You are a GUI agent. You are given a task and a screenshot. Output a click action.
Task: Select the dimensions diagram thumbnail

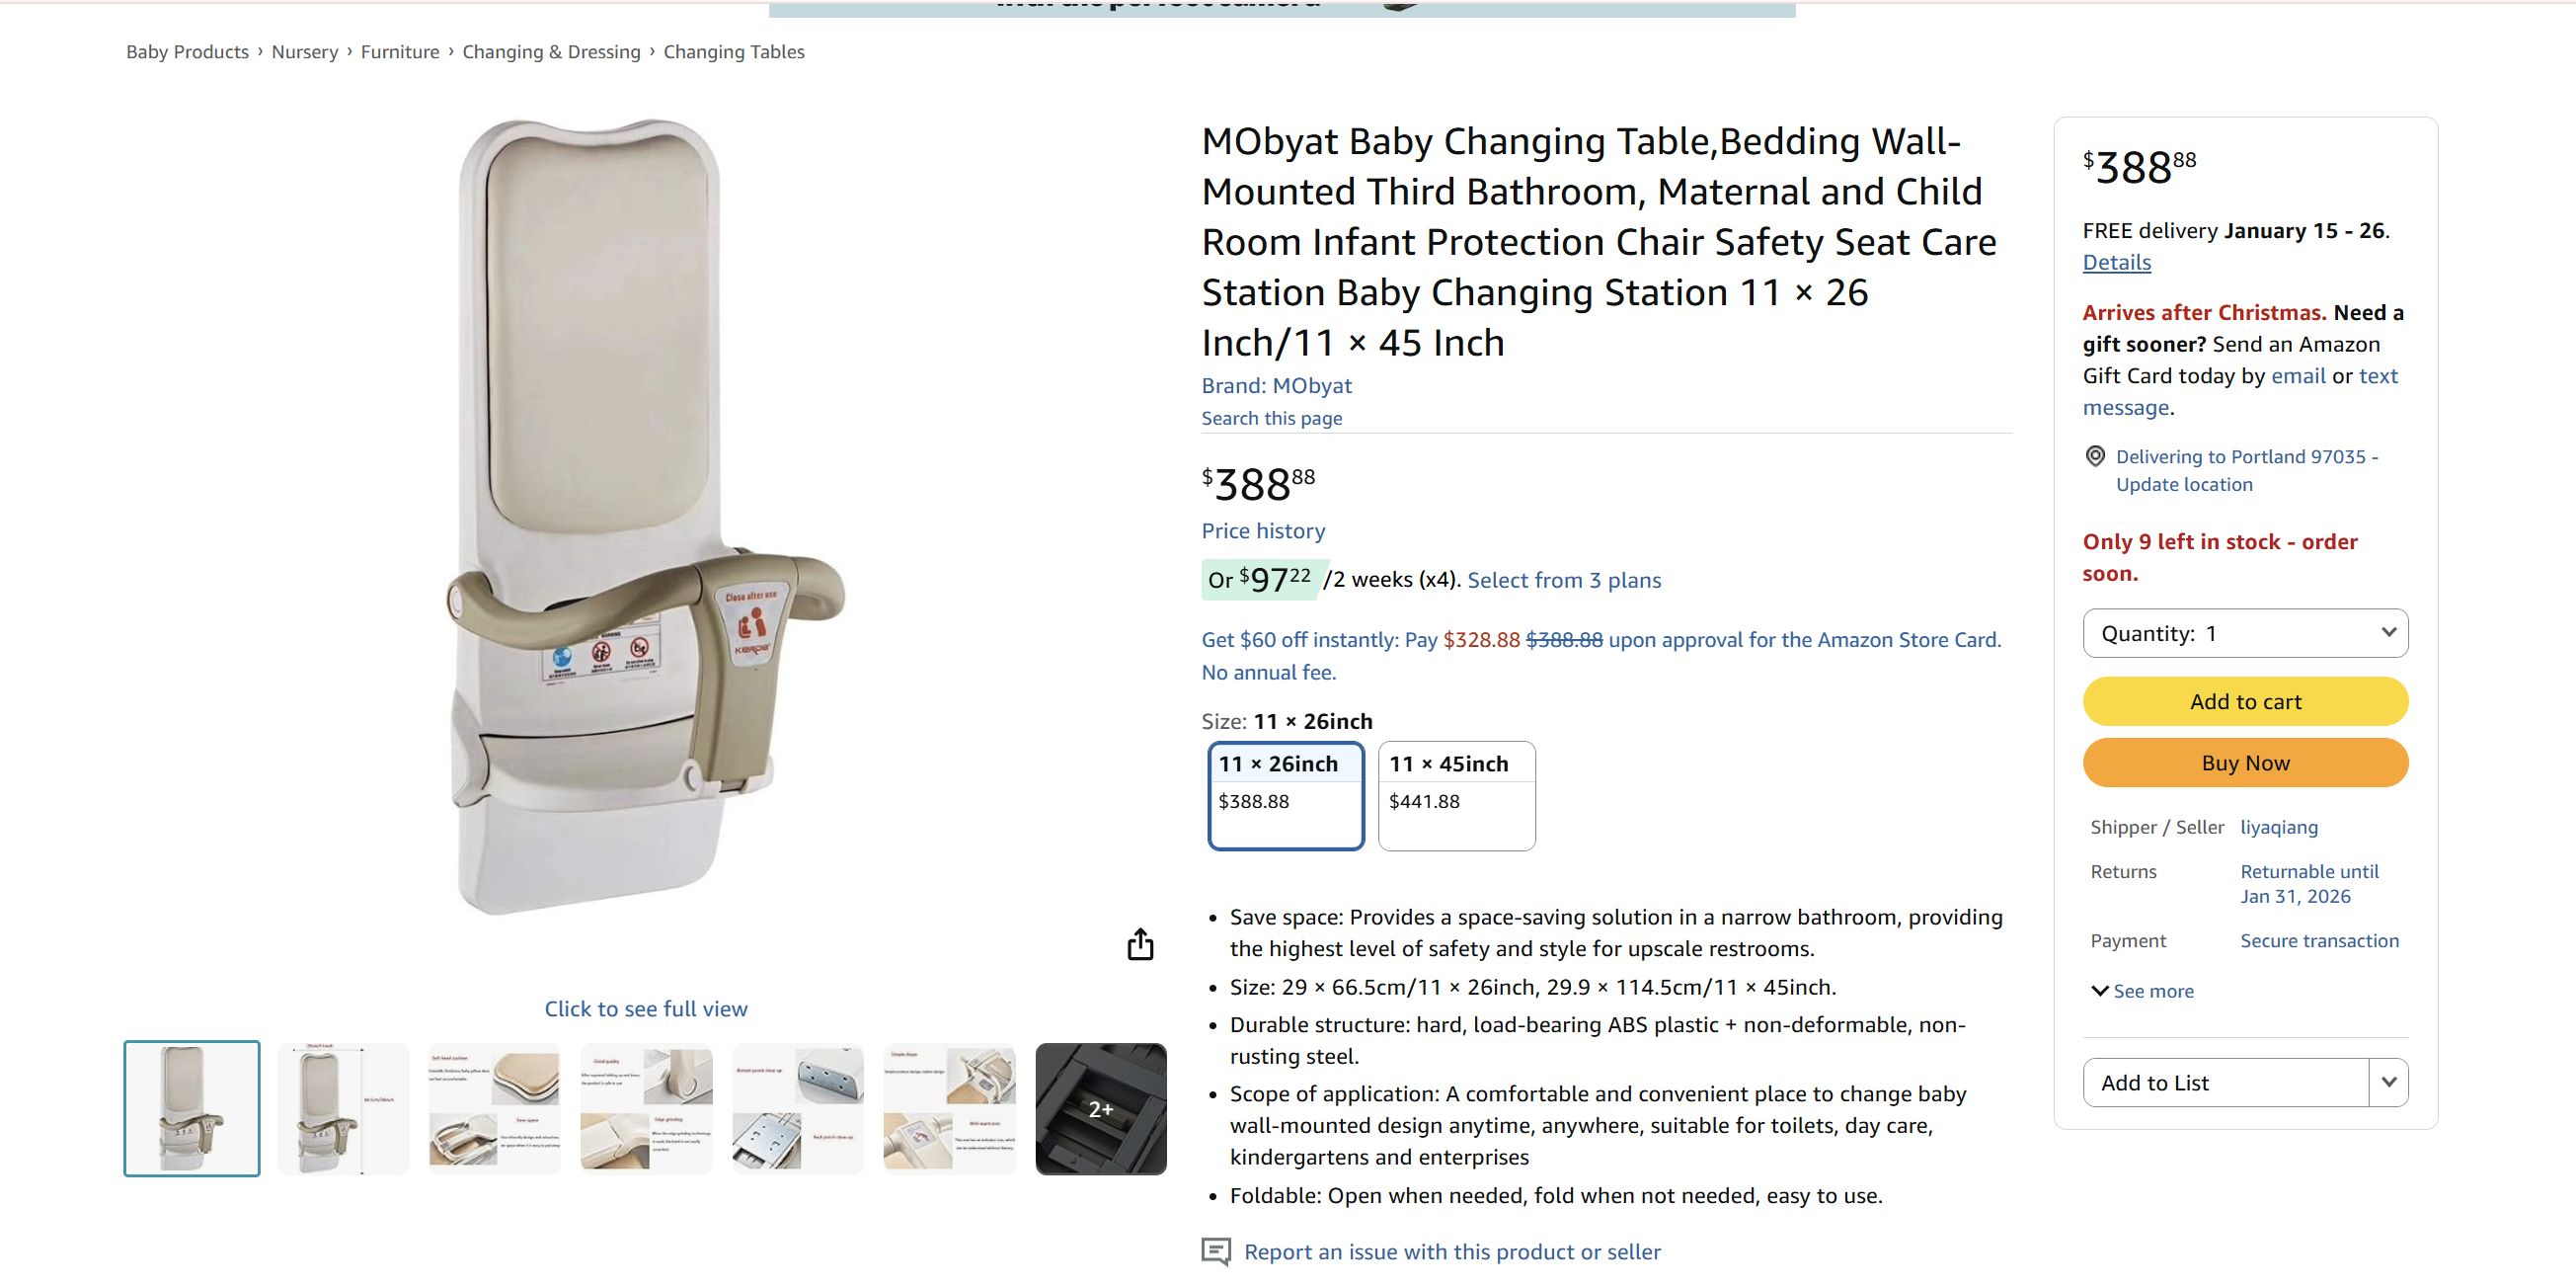click(342, 1108)
